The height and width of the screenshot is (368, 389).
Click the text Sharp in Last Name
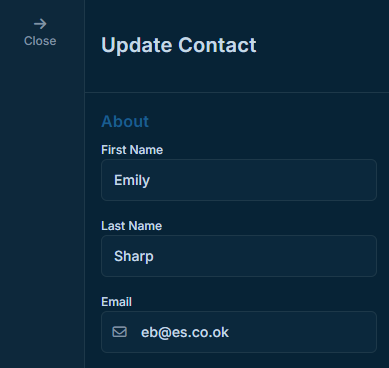click(134, 257)
